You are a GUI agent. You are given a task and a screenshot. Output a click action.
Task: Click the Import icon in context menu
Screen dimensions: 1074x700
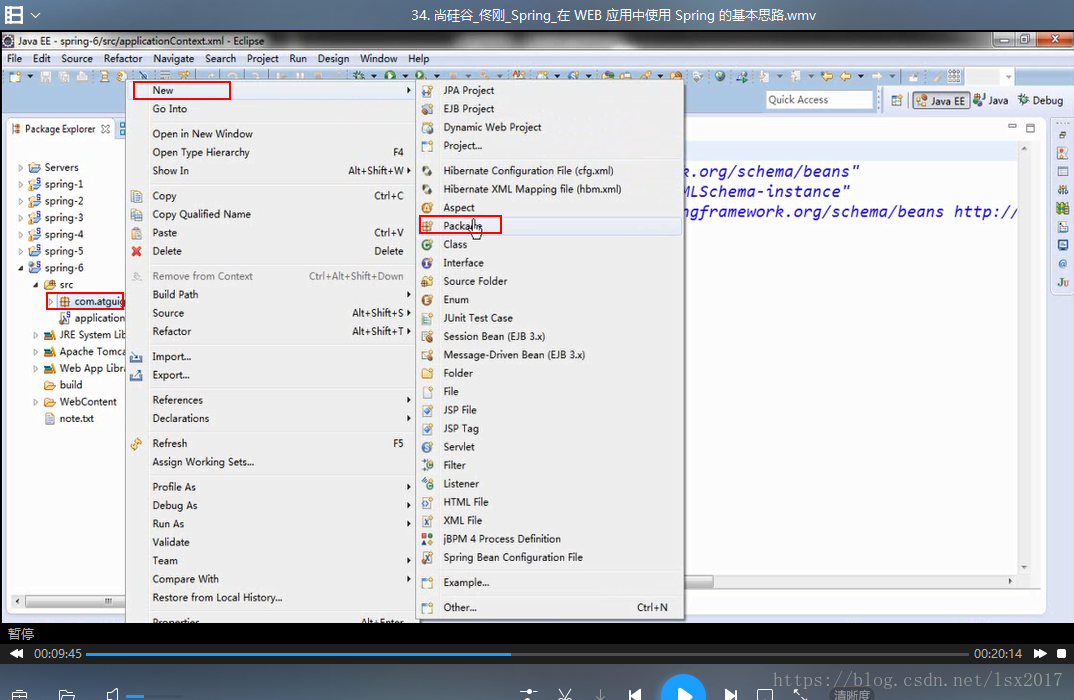(136, 357)
